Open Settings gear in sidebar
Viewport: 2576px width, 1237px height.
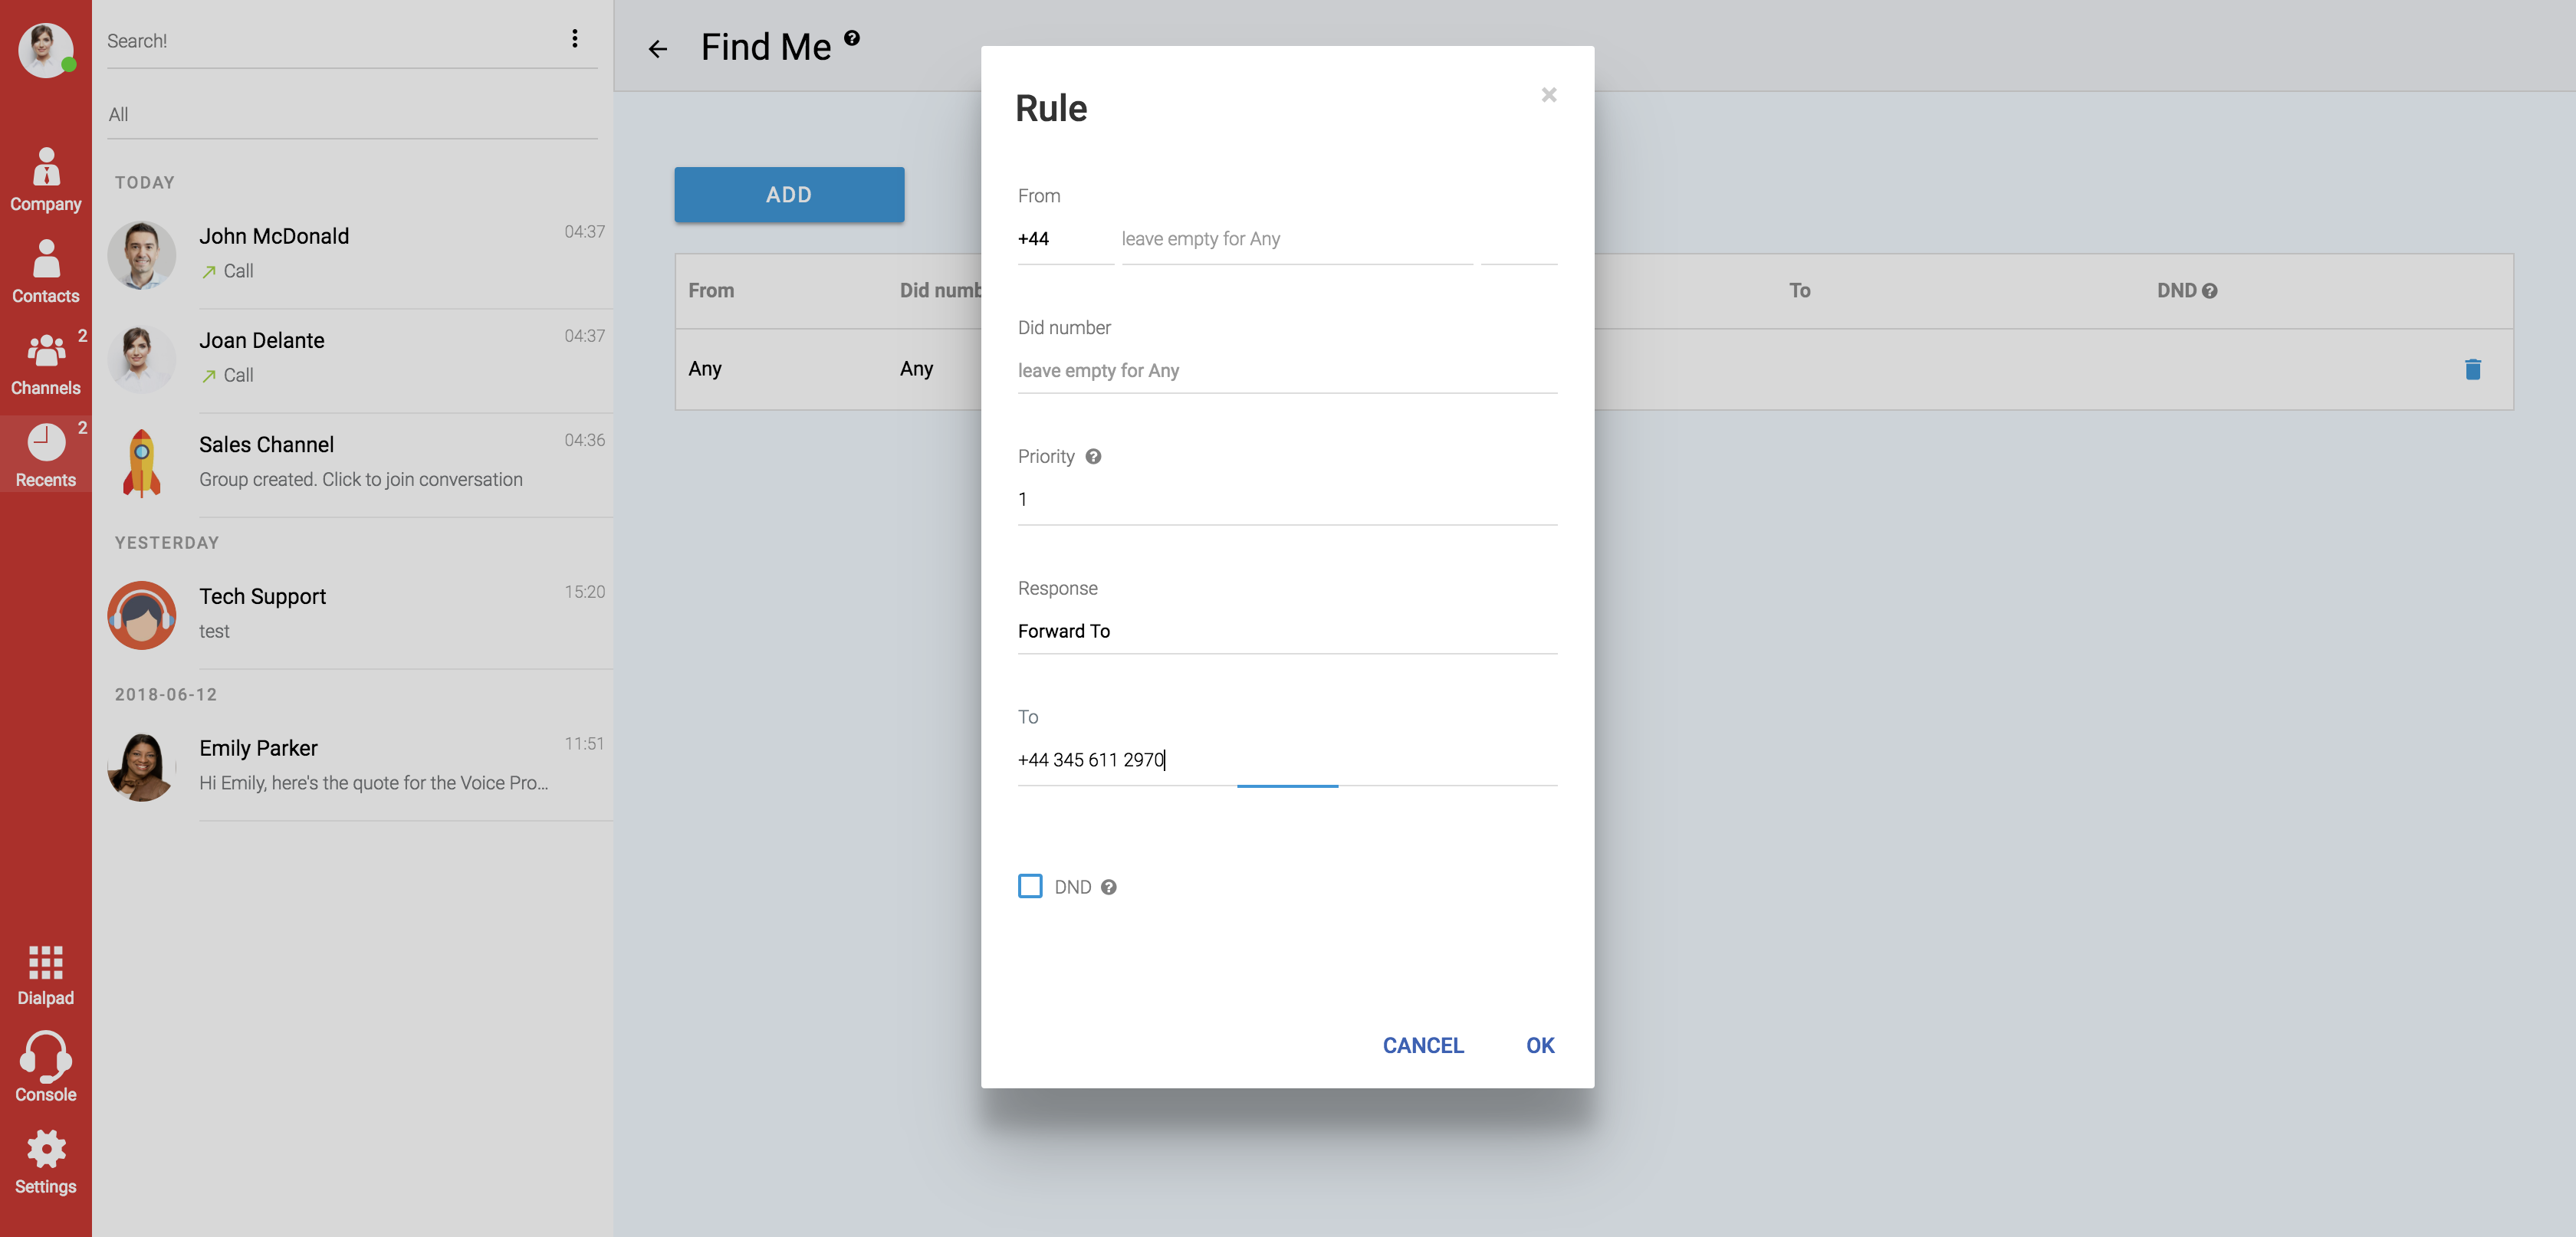tap(45, 1162)
